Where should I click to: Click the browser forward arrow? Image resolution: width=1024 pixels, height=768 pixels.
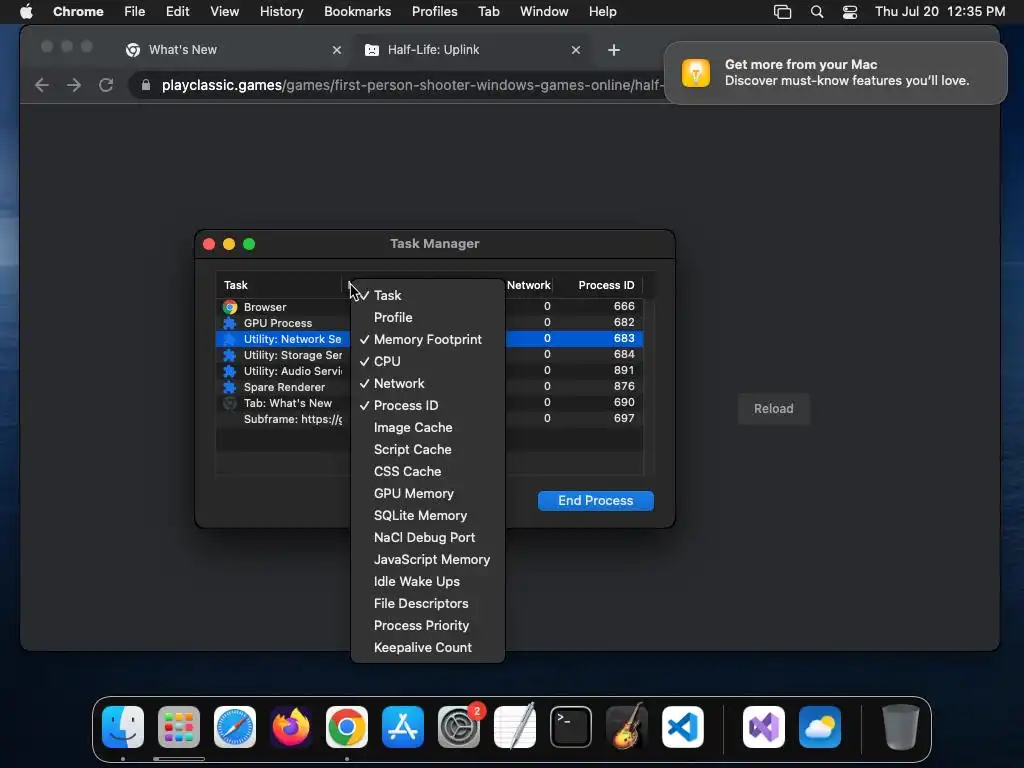coord(74,85)
